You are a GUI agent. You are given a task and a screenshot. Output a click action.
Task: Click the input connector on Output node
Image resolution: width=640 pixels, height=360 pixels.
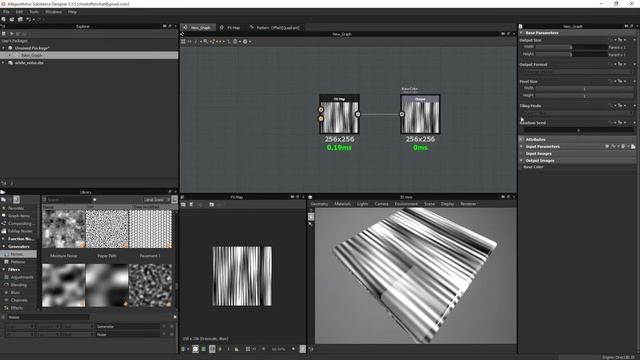click(x=402, y=114)
